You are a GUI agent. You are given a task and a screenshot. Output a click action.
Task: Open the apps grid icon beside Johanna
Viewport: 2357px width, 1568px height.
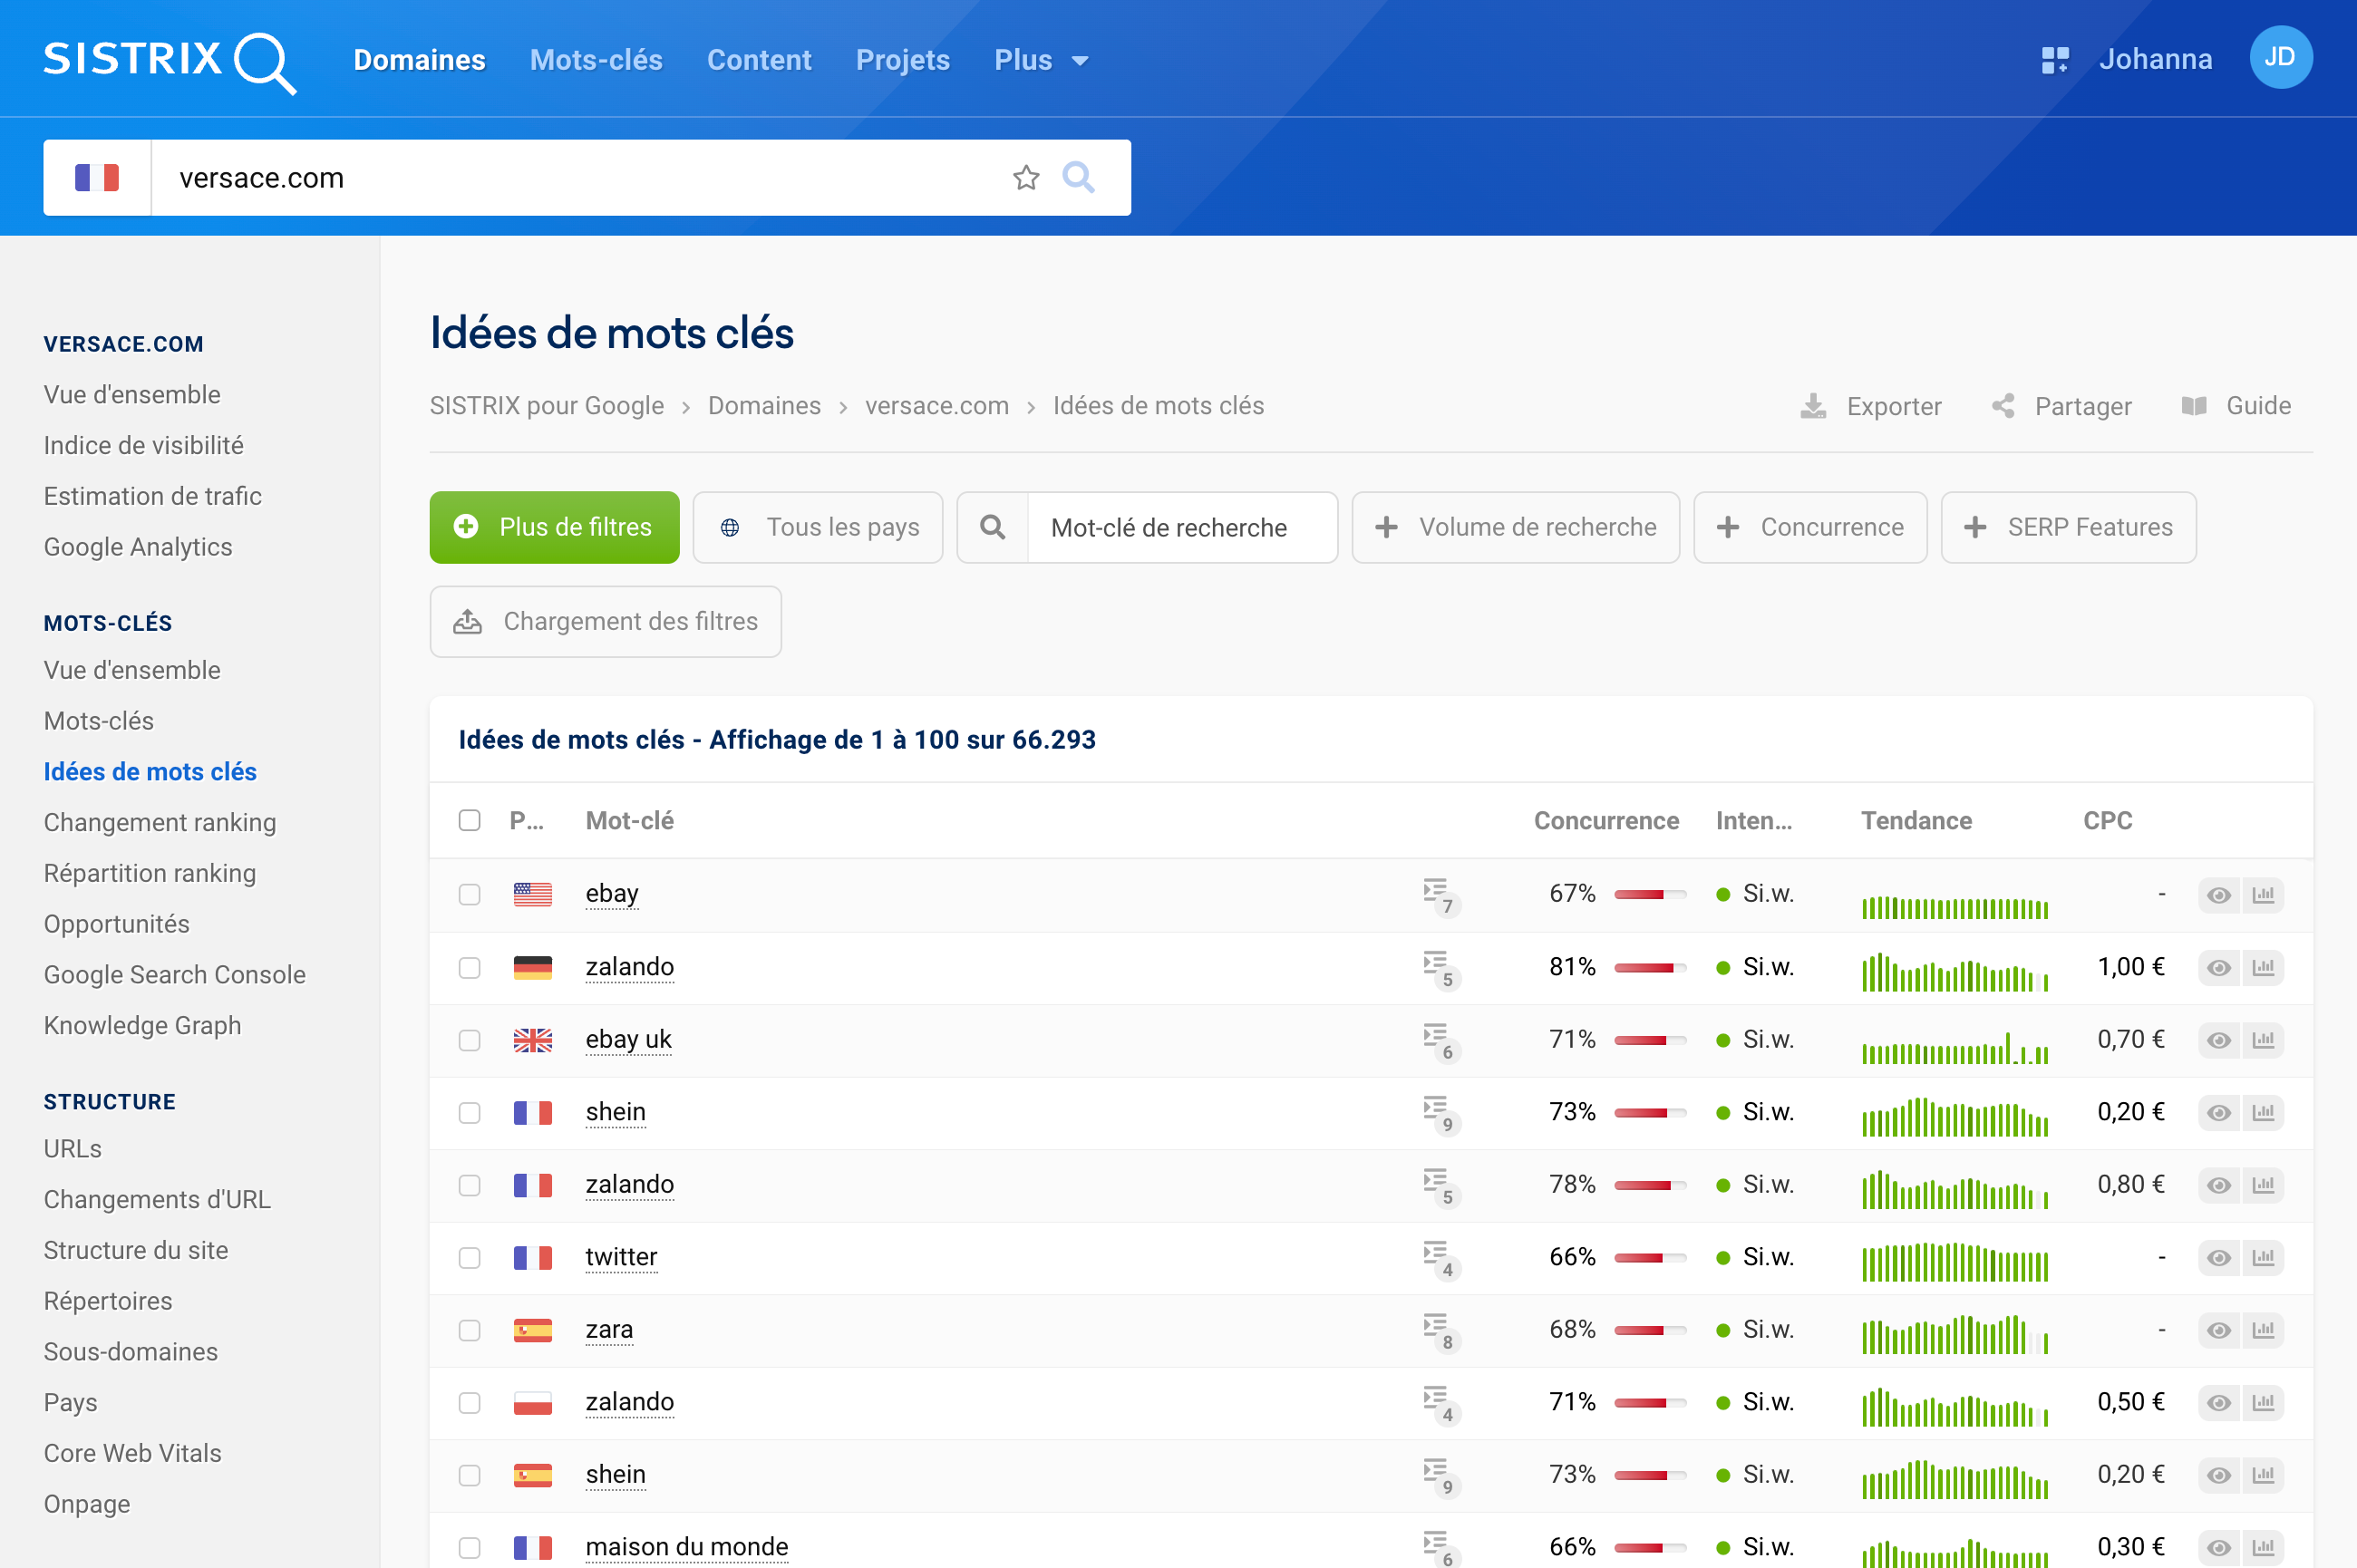[x=2055, y=60]
